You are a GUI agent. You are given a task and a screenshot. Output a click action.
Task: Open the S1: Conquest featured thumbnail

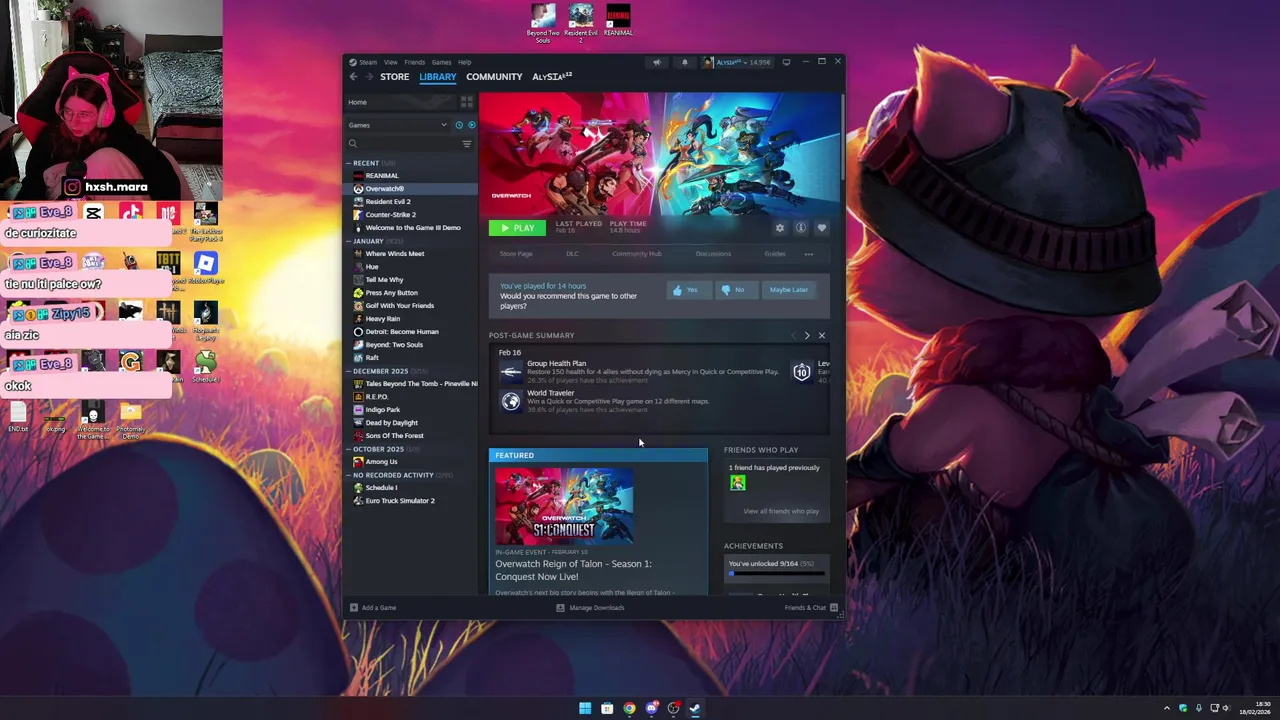click(564, 506)
